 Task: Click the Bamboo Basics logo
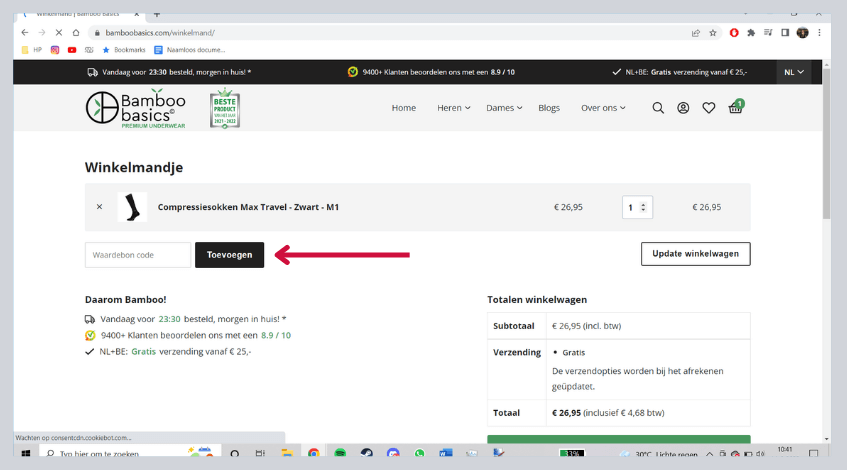point(139,109)
